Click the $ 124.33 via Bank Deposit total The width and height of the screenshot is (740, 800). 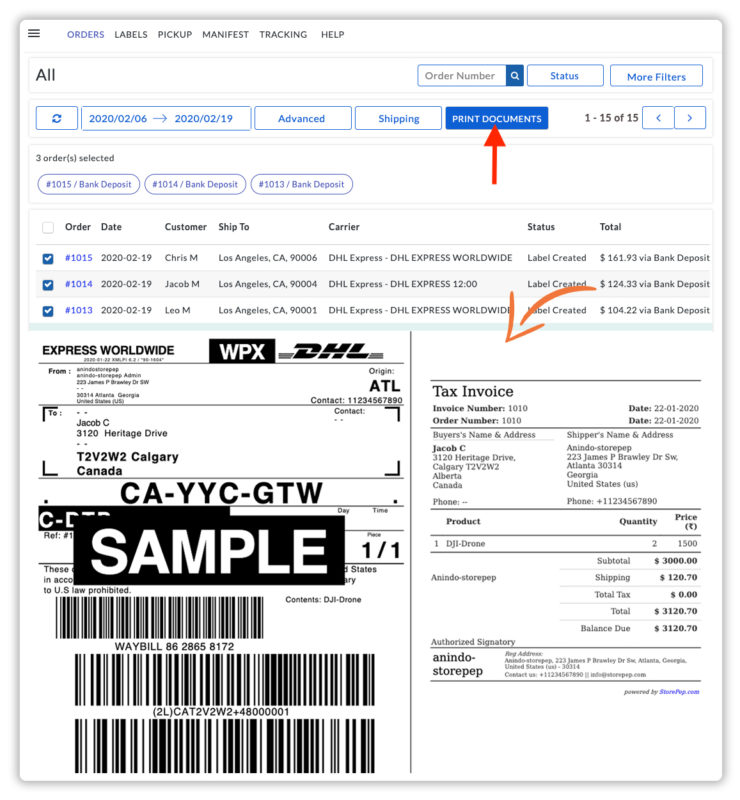click(655, 284)
